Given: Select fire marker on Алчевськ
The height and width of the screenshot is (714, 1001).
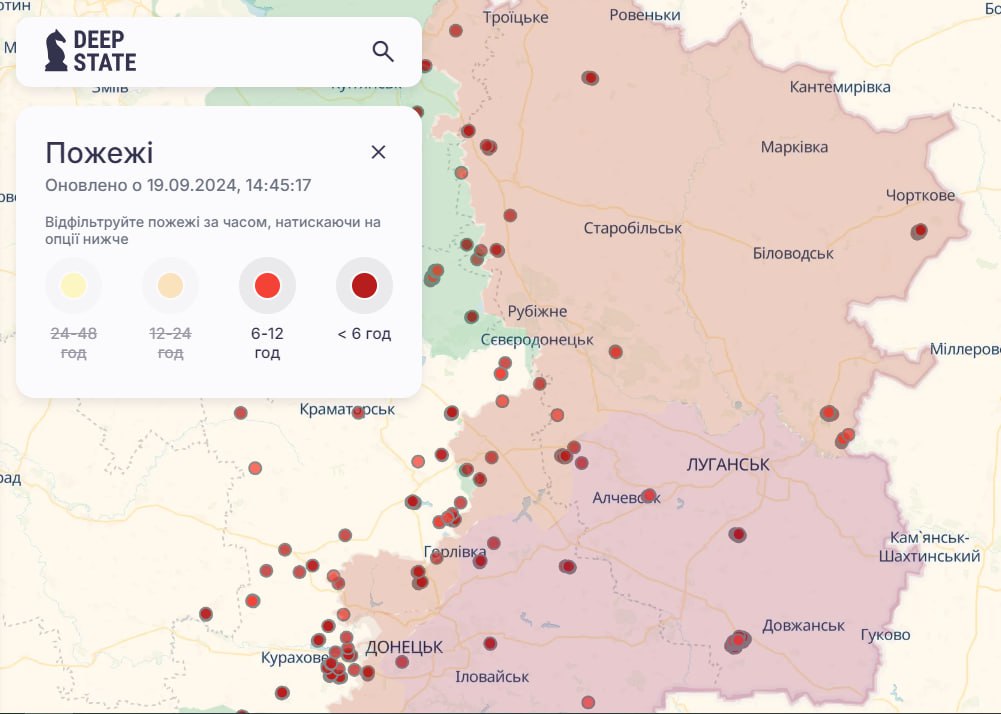Looking at the screenshot, I should click(649, 495).
